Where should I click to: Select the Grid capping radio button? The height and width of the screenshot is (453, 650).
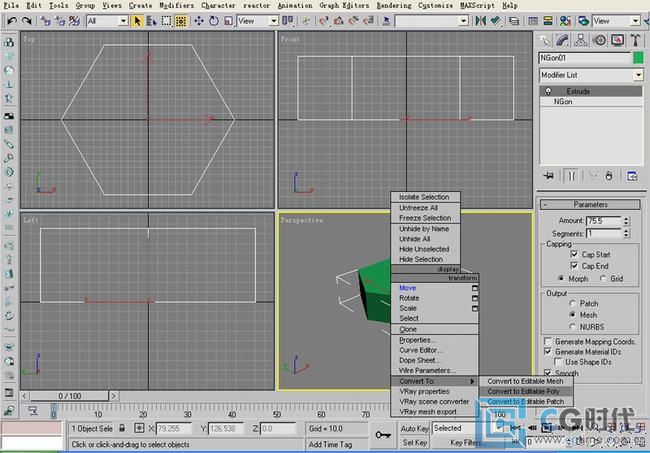(x=603, y=279)
